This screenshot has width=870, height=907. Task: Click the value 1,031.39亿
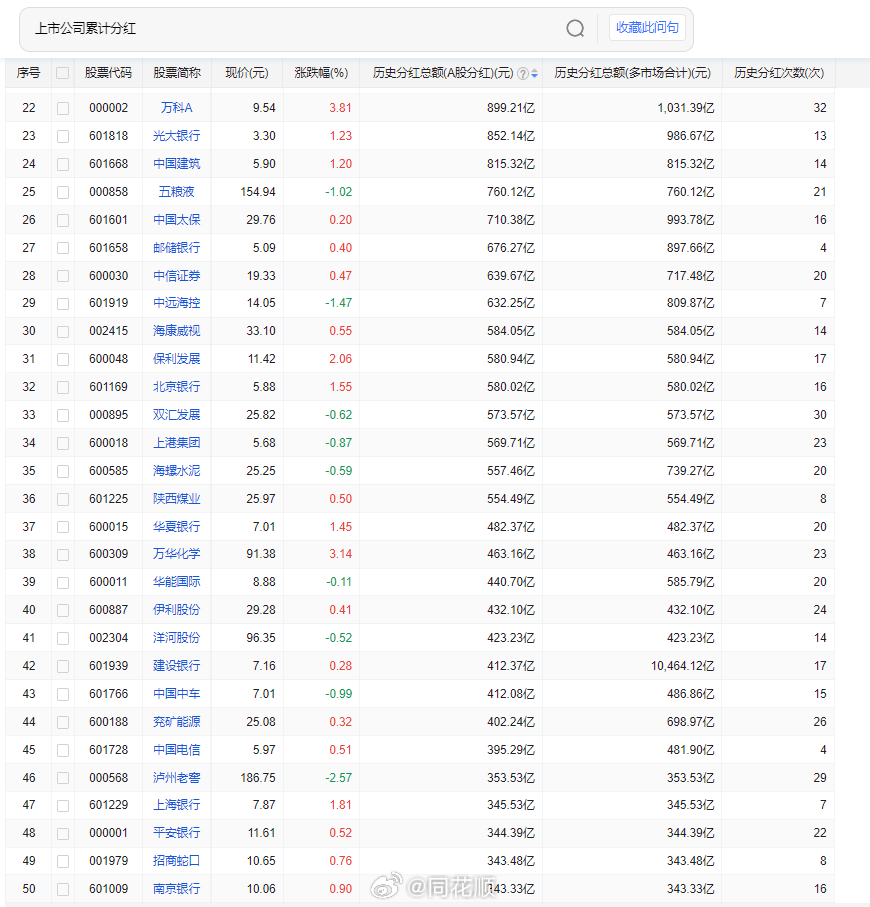[x=686, y=108]
